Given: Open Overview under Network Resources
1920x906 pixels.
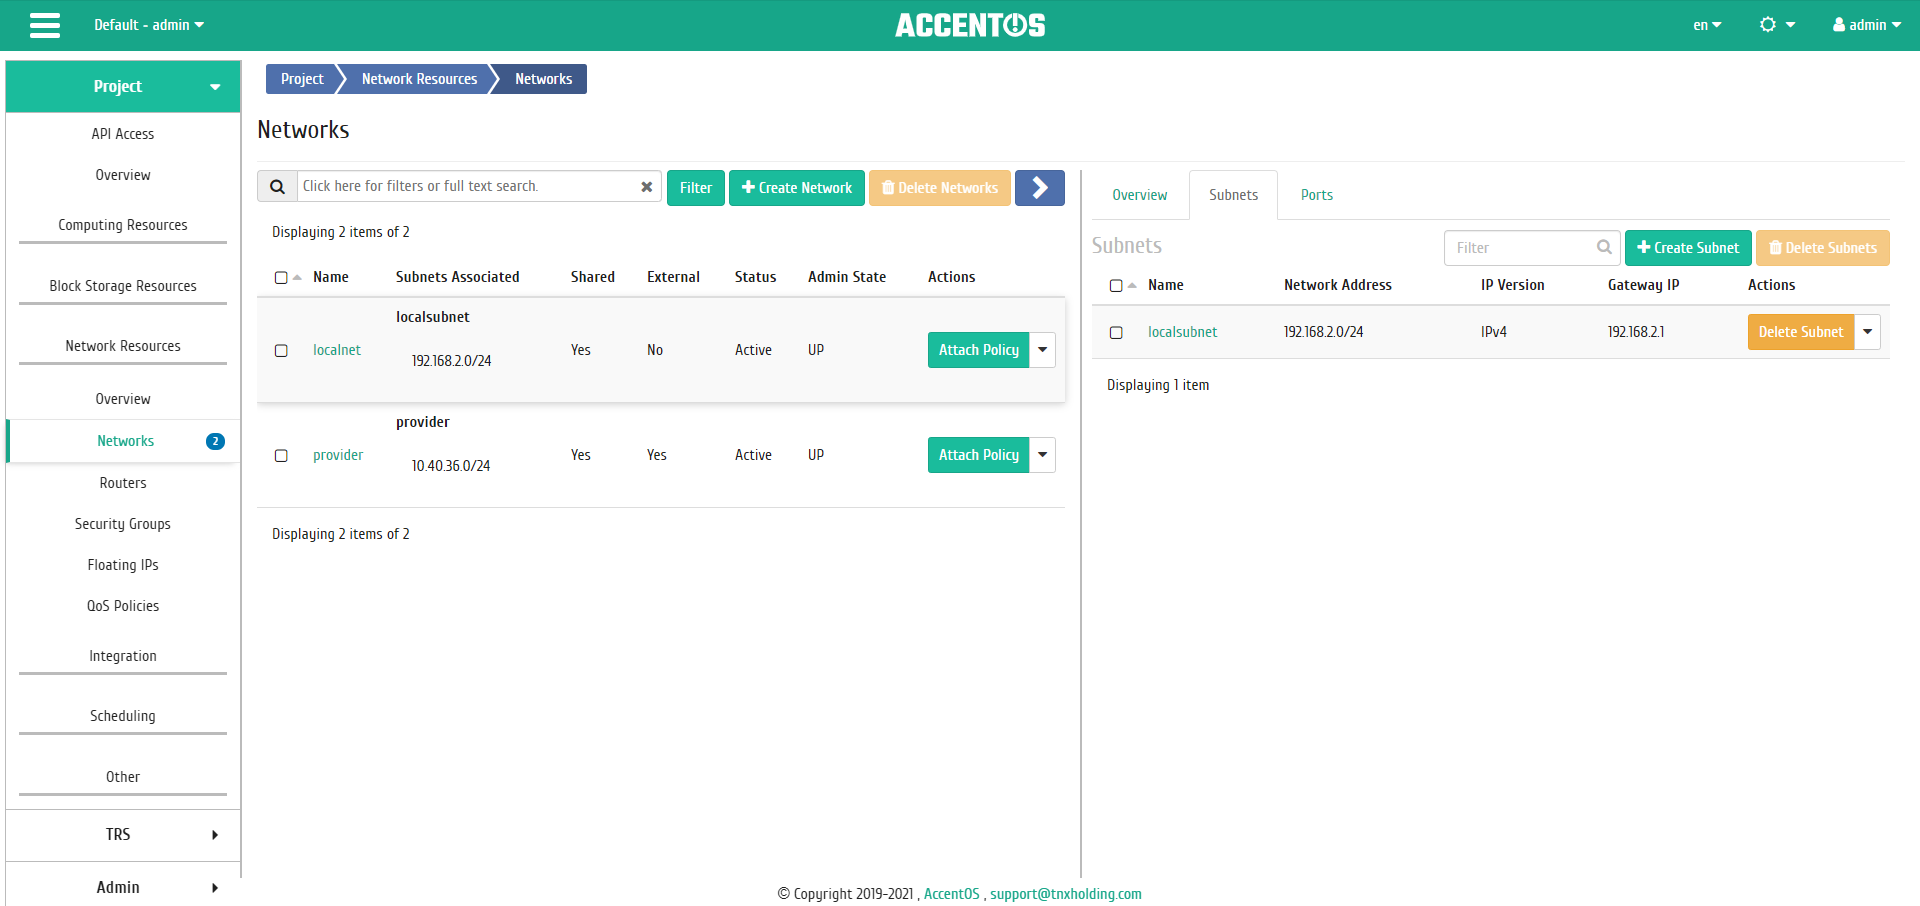Looking at the screenshot, I should pos(123,399).
